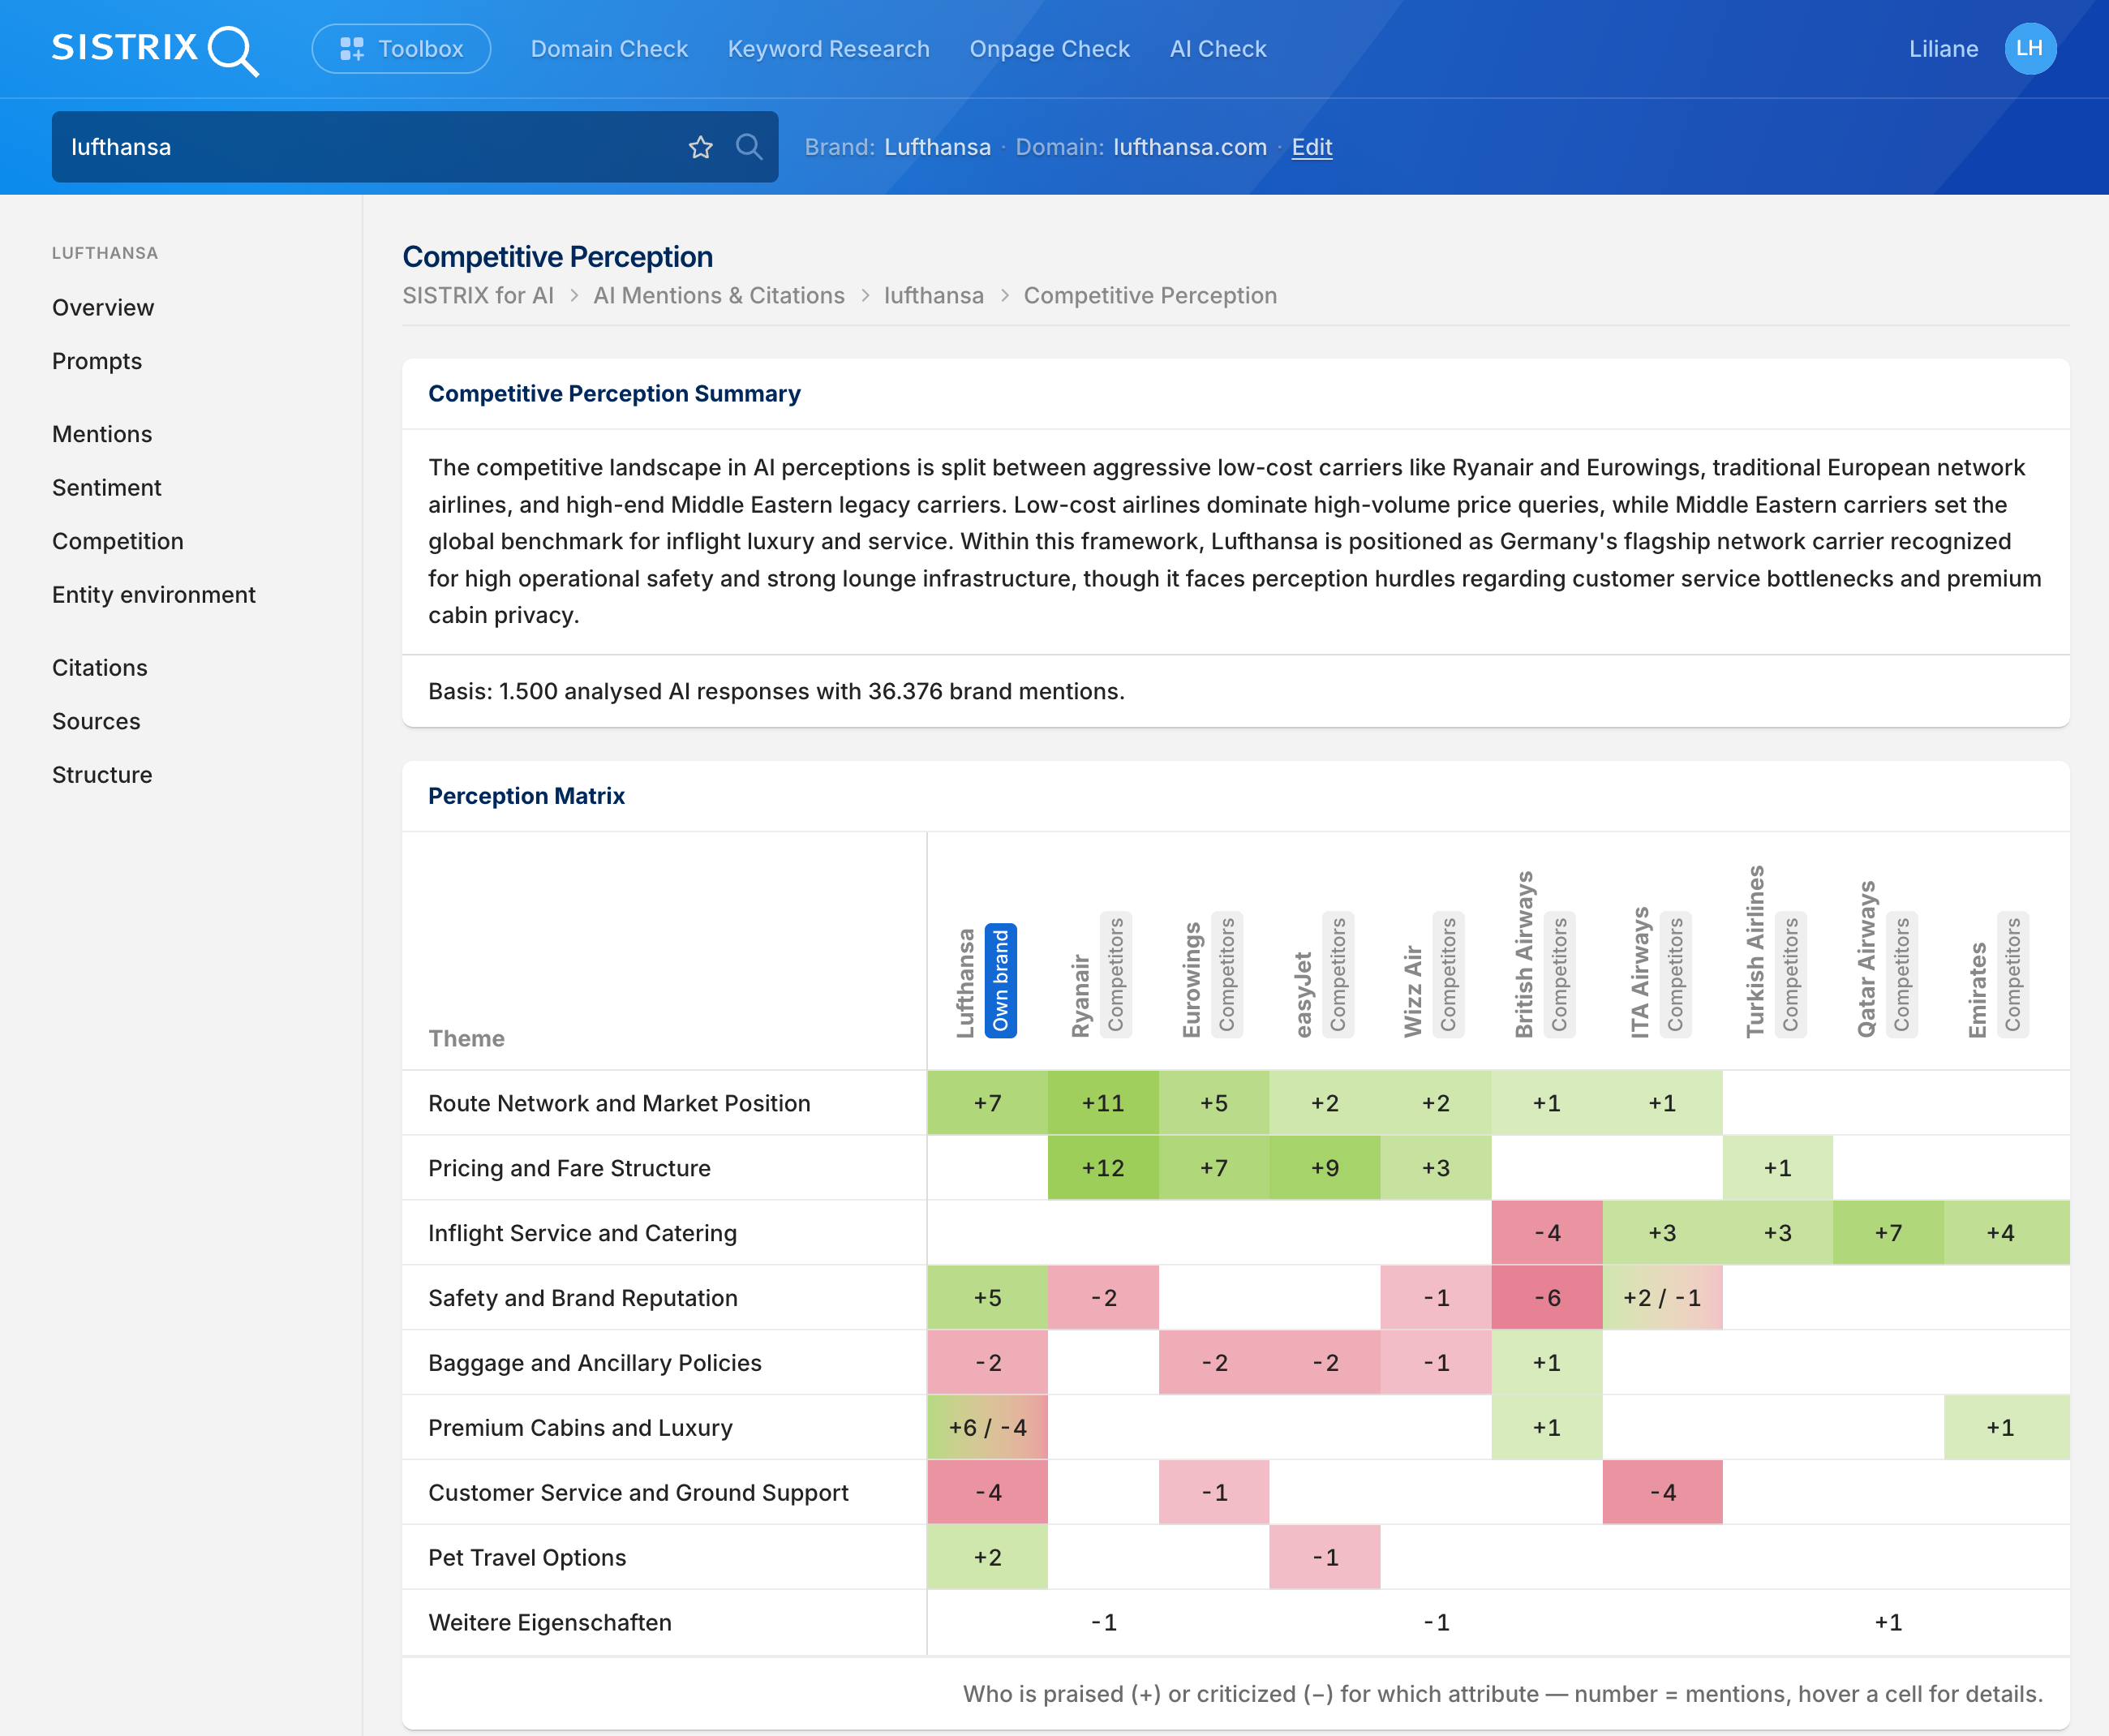Open the Sentiment section
2109x1736 pixels.
click(x=107, y=488)
